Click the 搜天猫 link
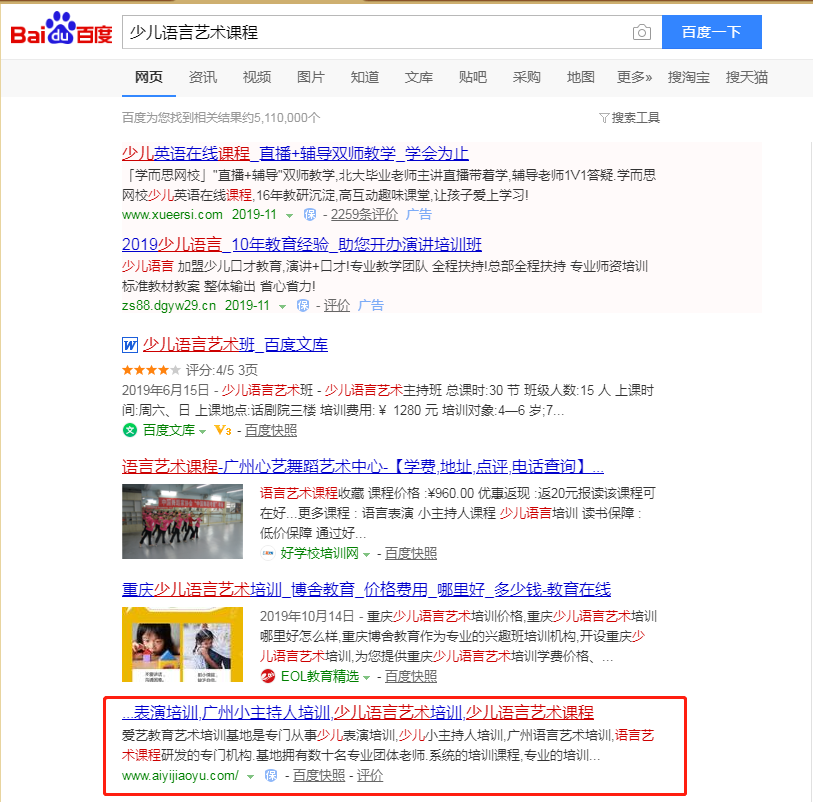The height and width of the screenshot is (802, 813). (747, 77)
